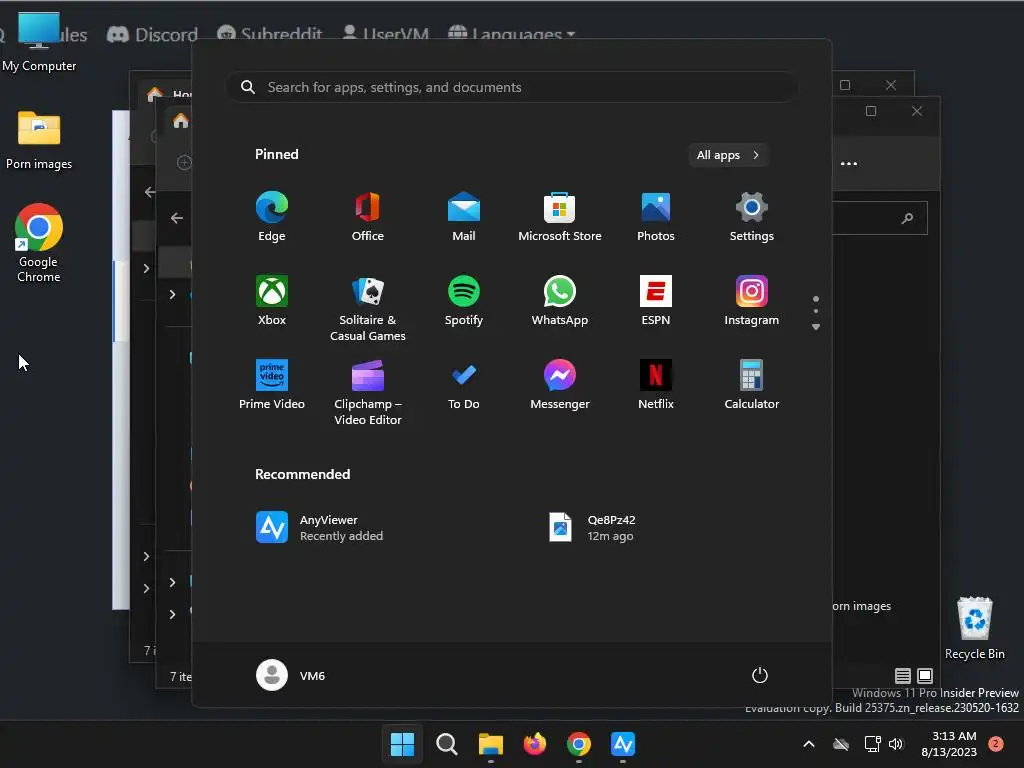Screen dimensions: 1024x768
Task: Launch the To Do app
Action: tap(464, 385)
